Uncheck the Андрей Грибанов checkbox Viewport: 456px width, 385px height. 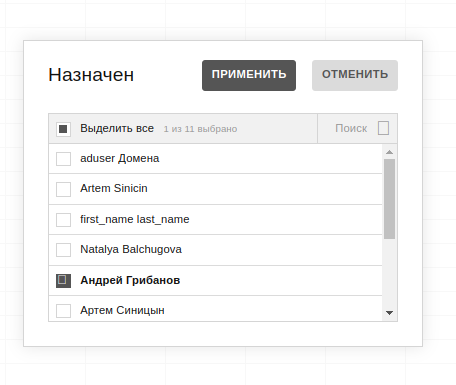pos(63,280)
